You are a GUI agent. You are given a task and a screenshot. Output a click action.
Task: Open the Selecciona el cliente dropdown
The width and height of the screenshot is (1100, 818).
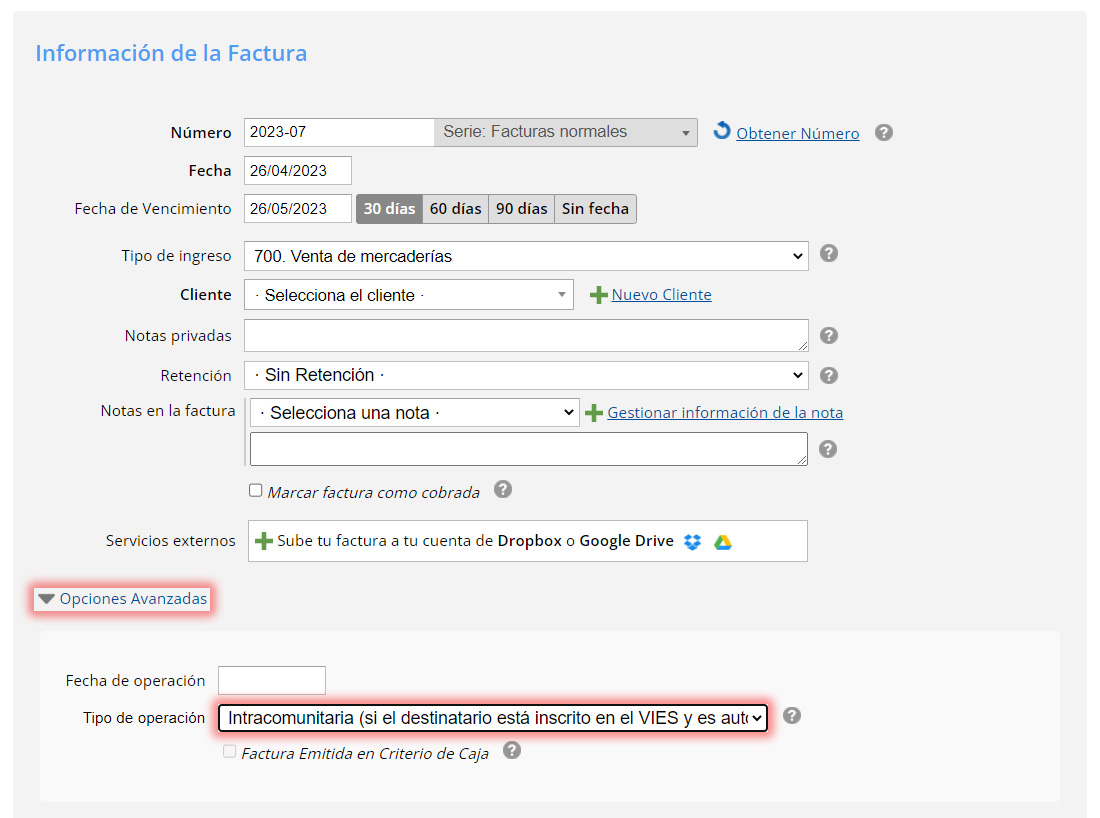tap(409, 295)
